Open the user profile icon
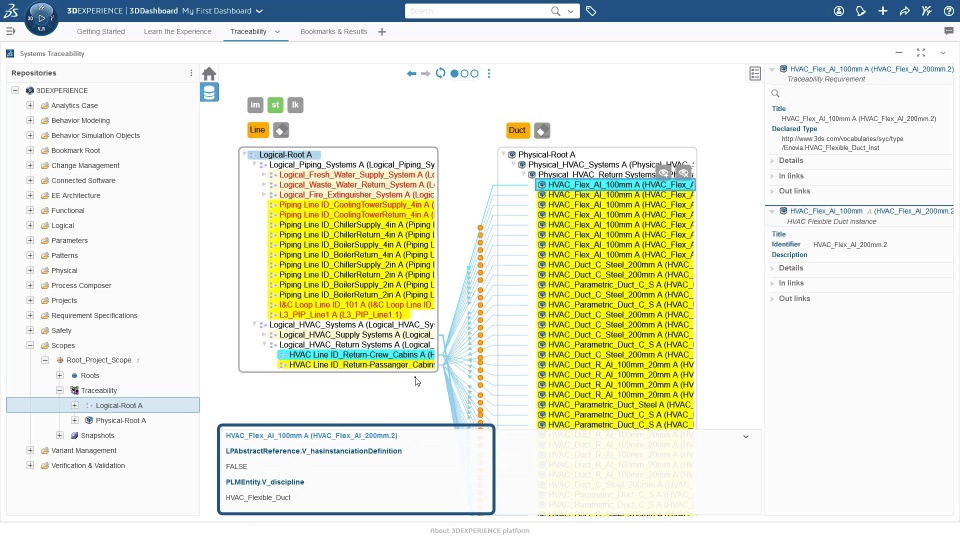 coord(839,11)
